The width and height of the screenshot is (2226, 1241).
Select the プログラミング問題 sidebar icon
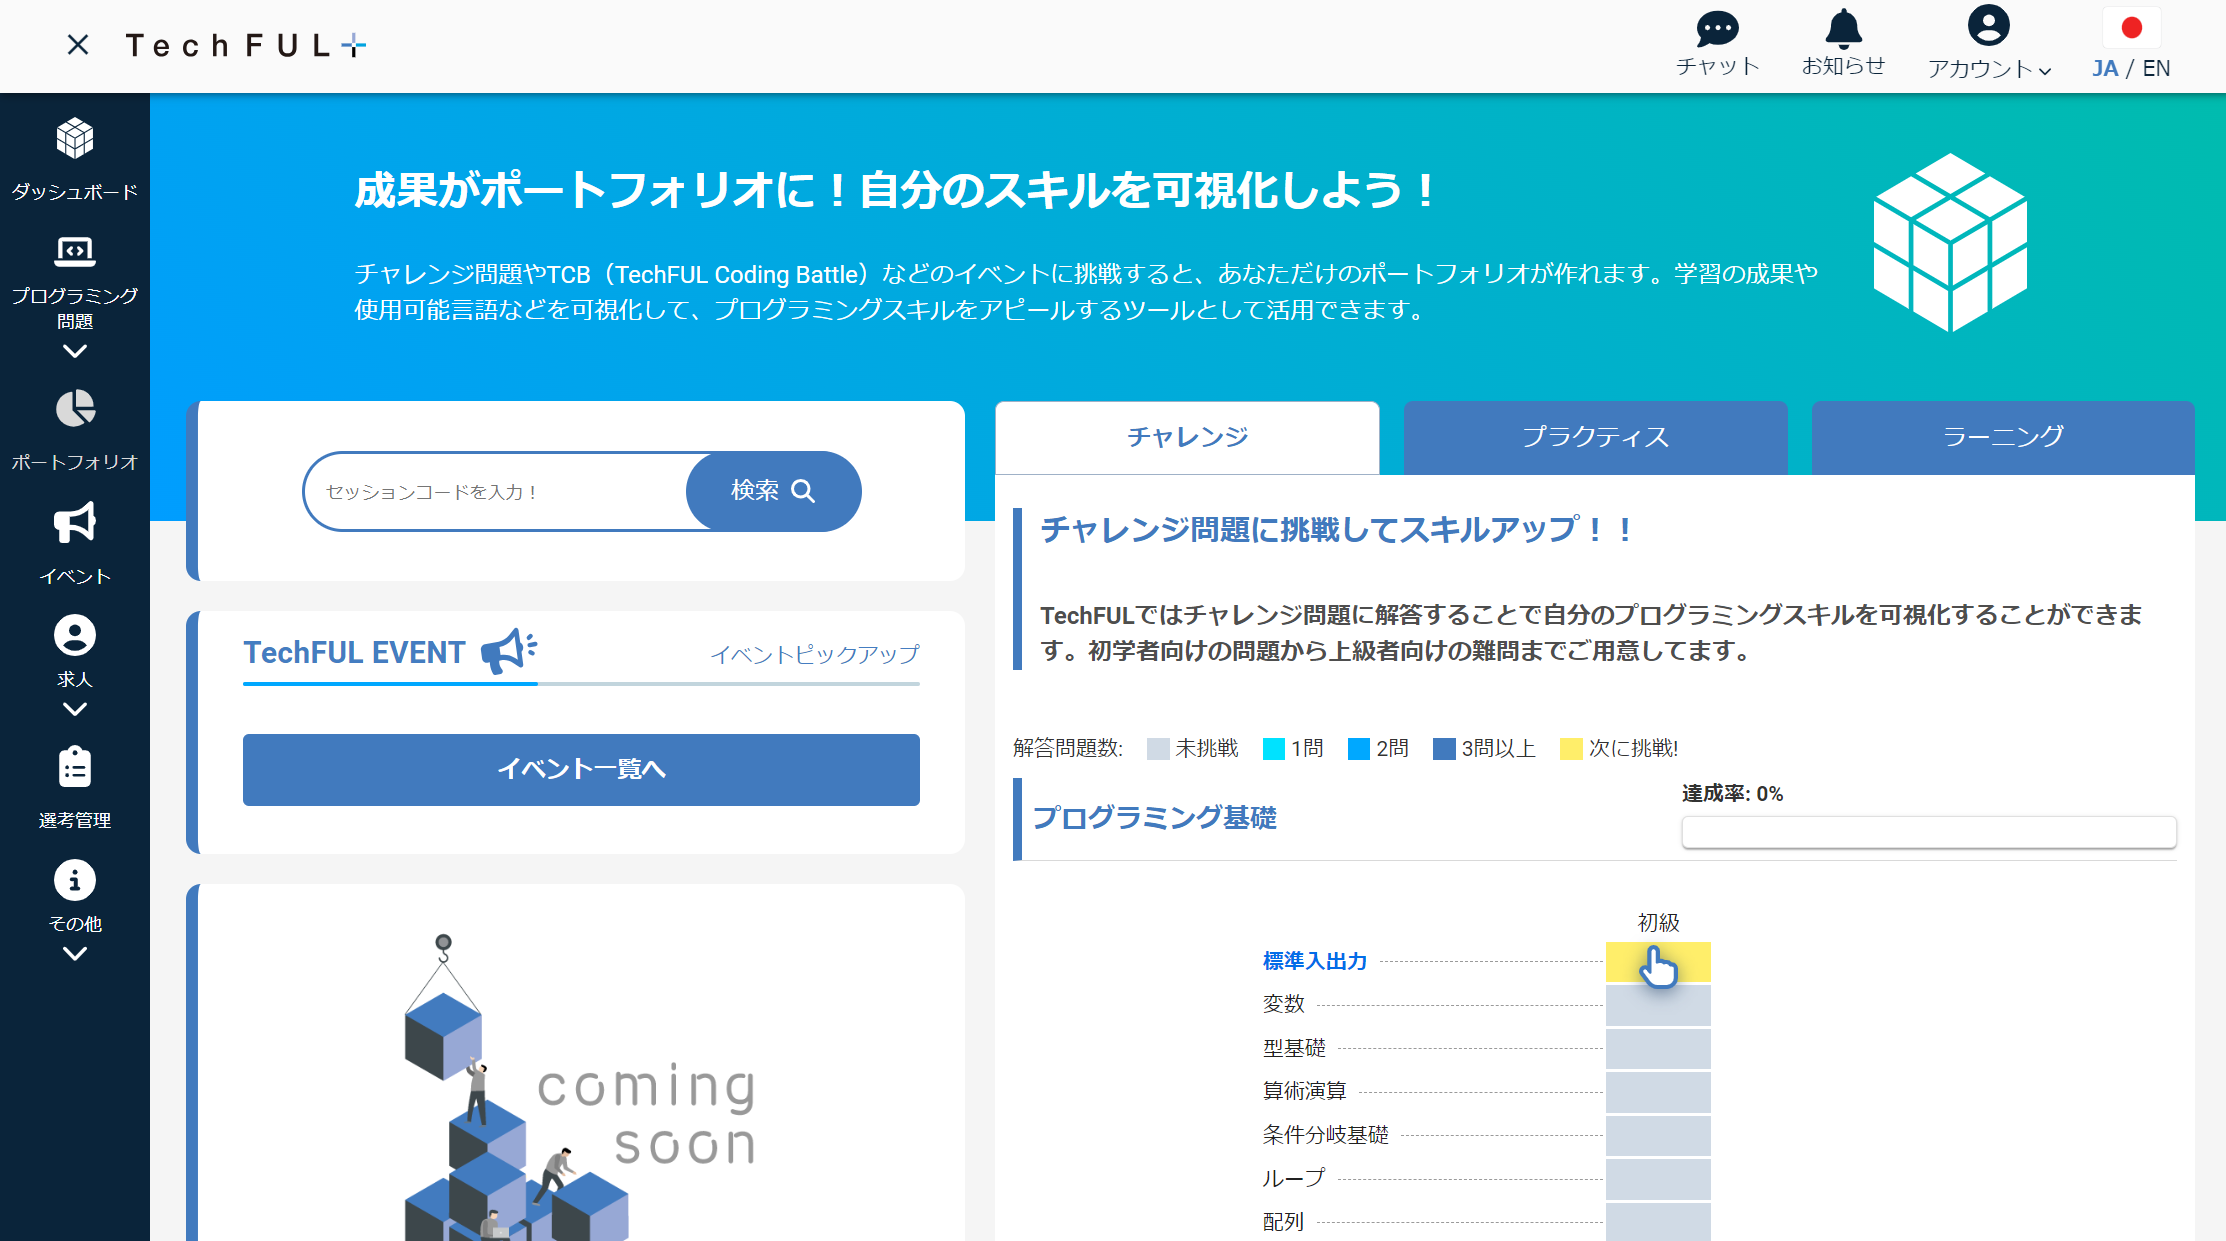click(74, 253)
